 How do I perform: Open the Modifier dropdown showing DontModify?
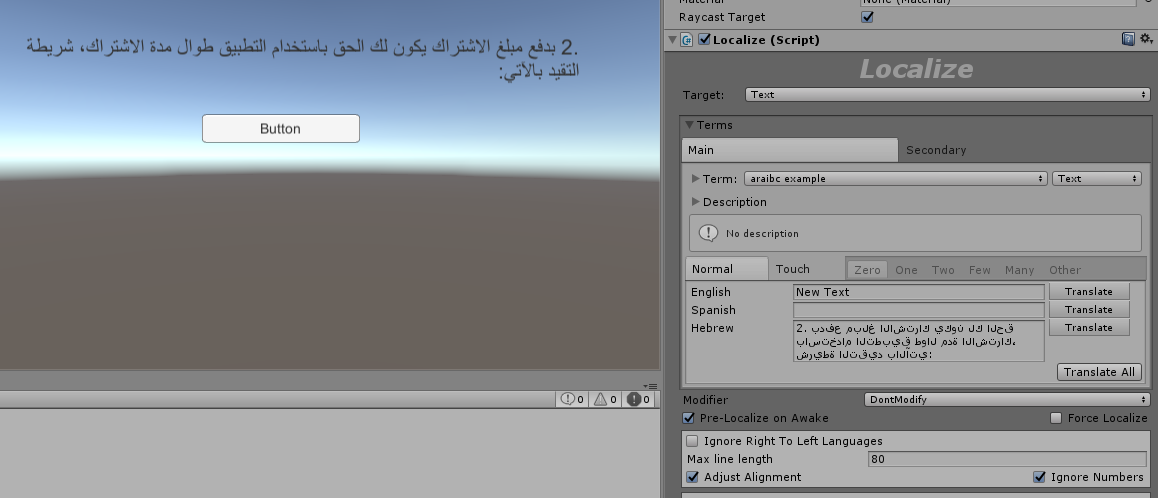(x=1006, y=399)
